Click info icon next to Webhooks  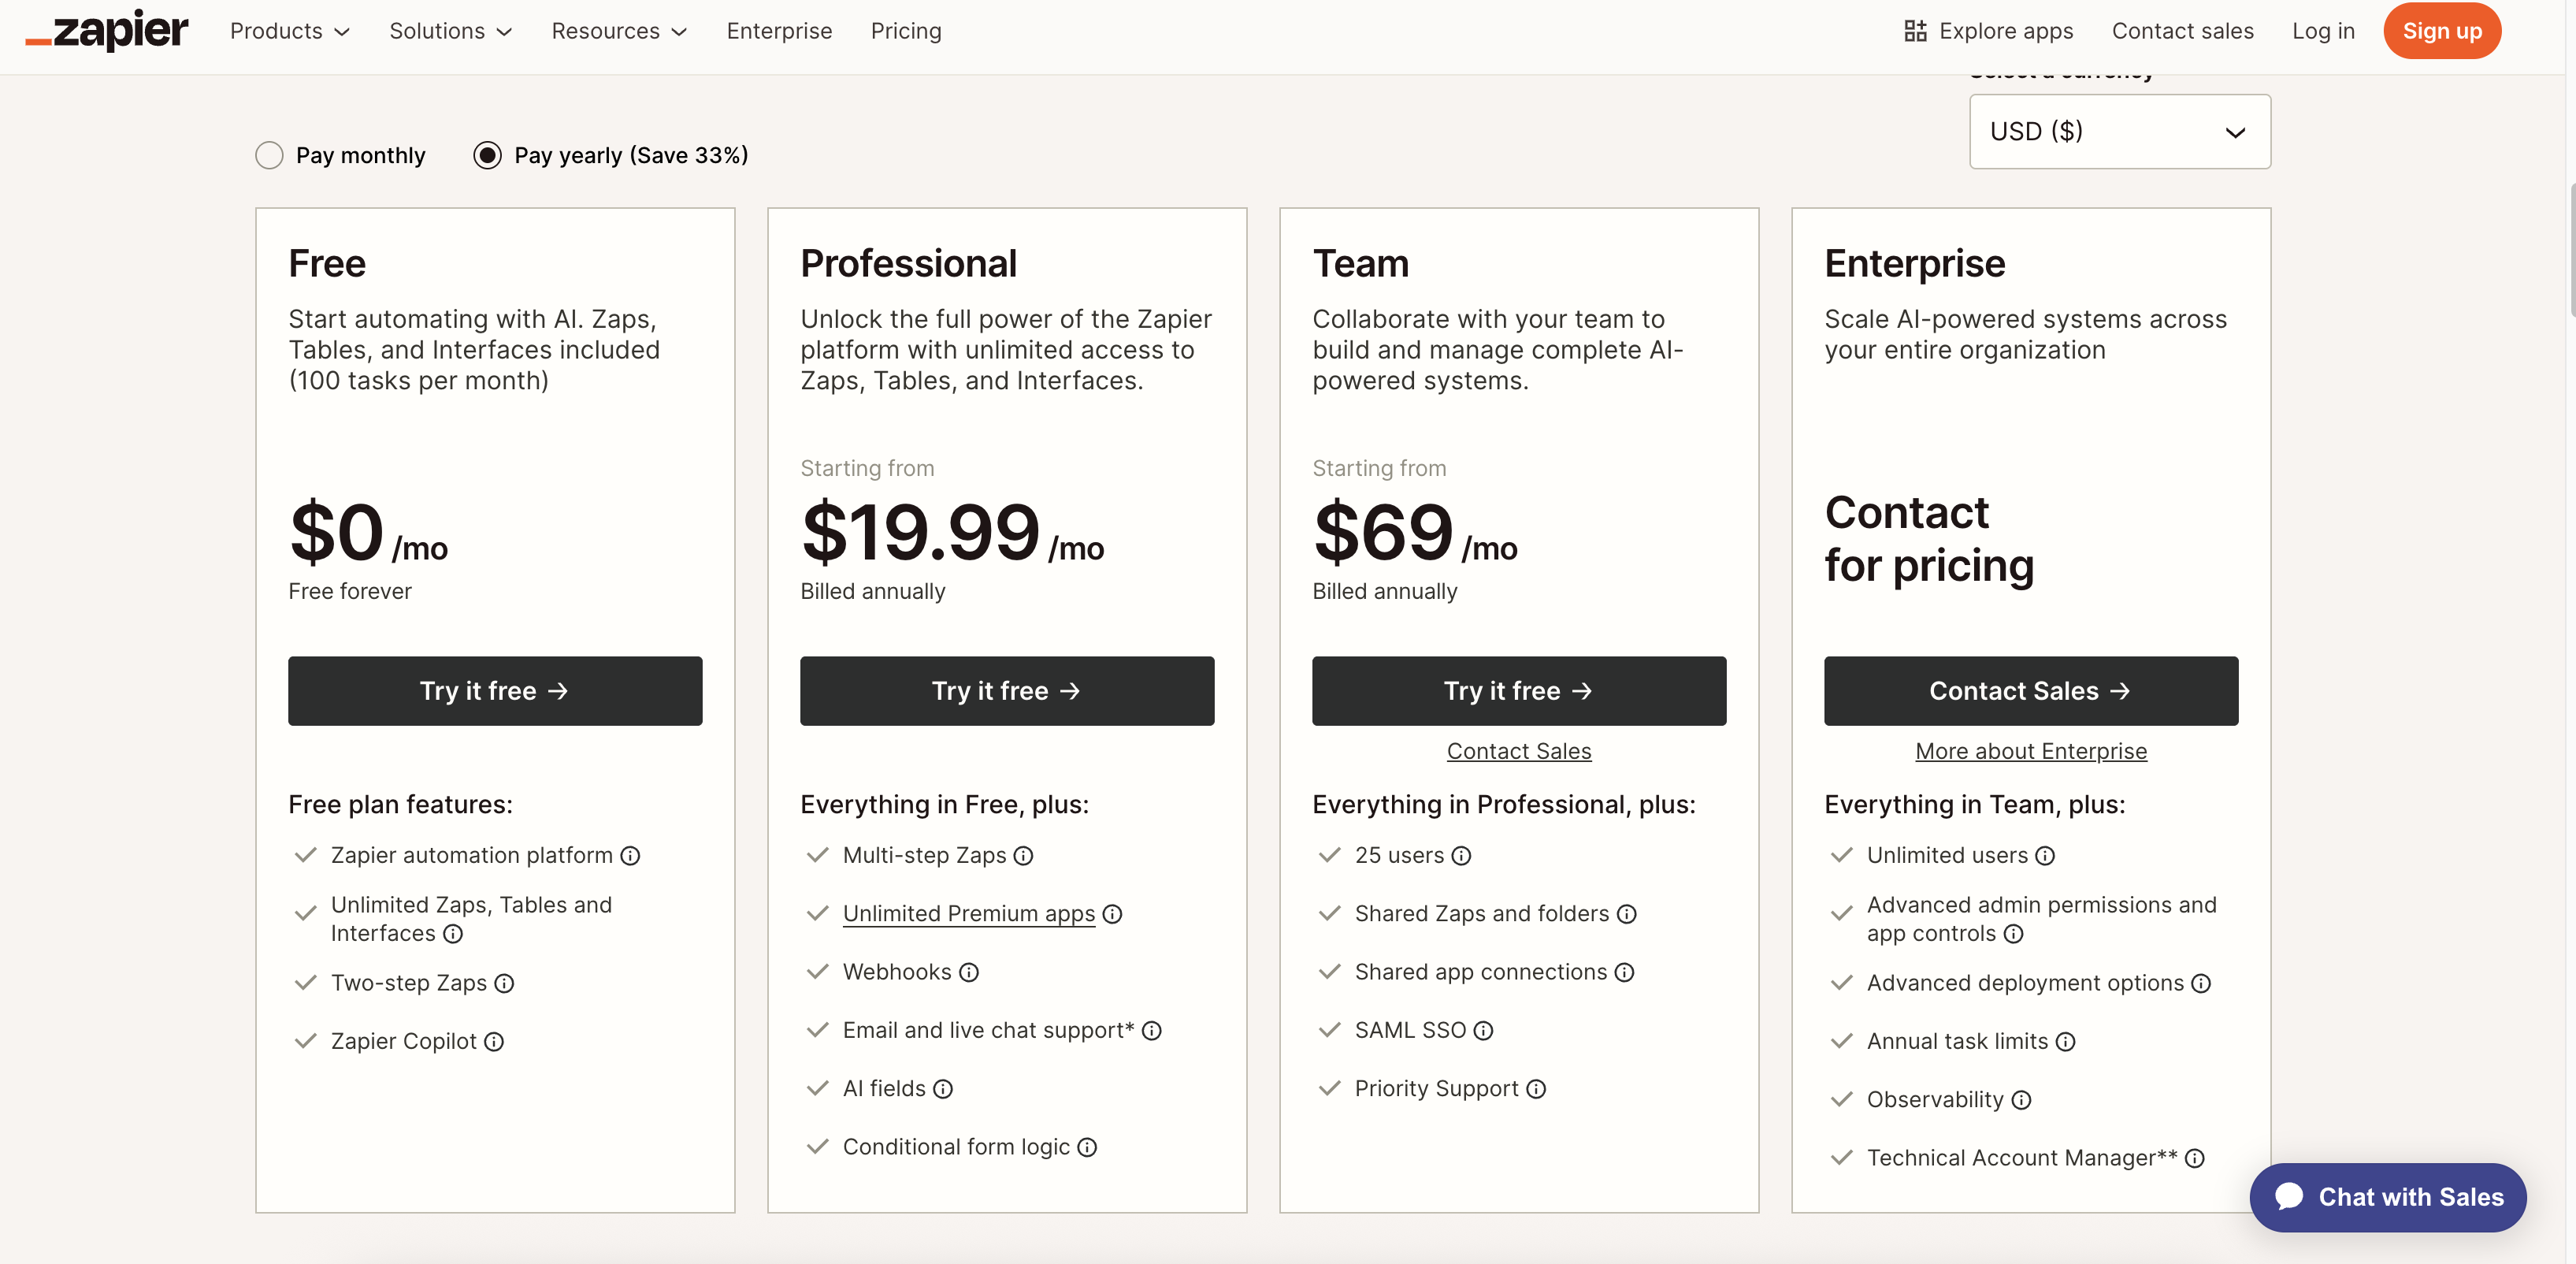tap(969, 972)
